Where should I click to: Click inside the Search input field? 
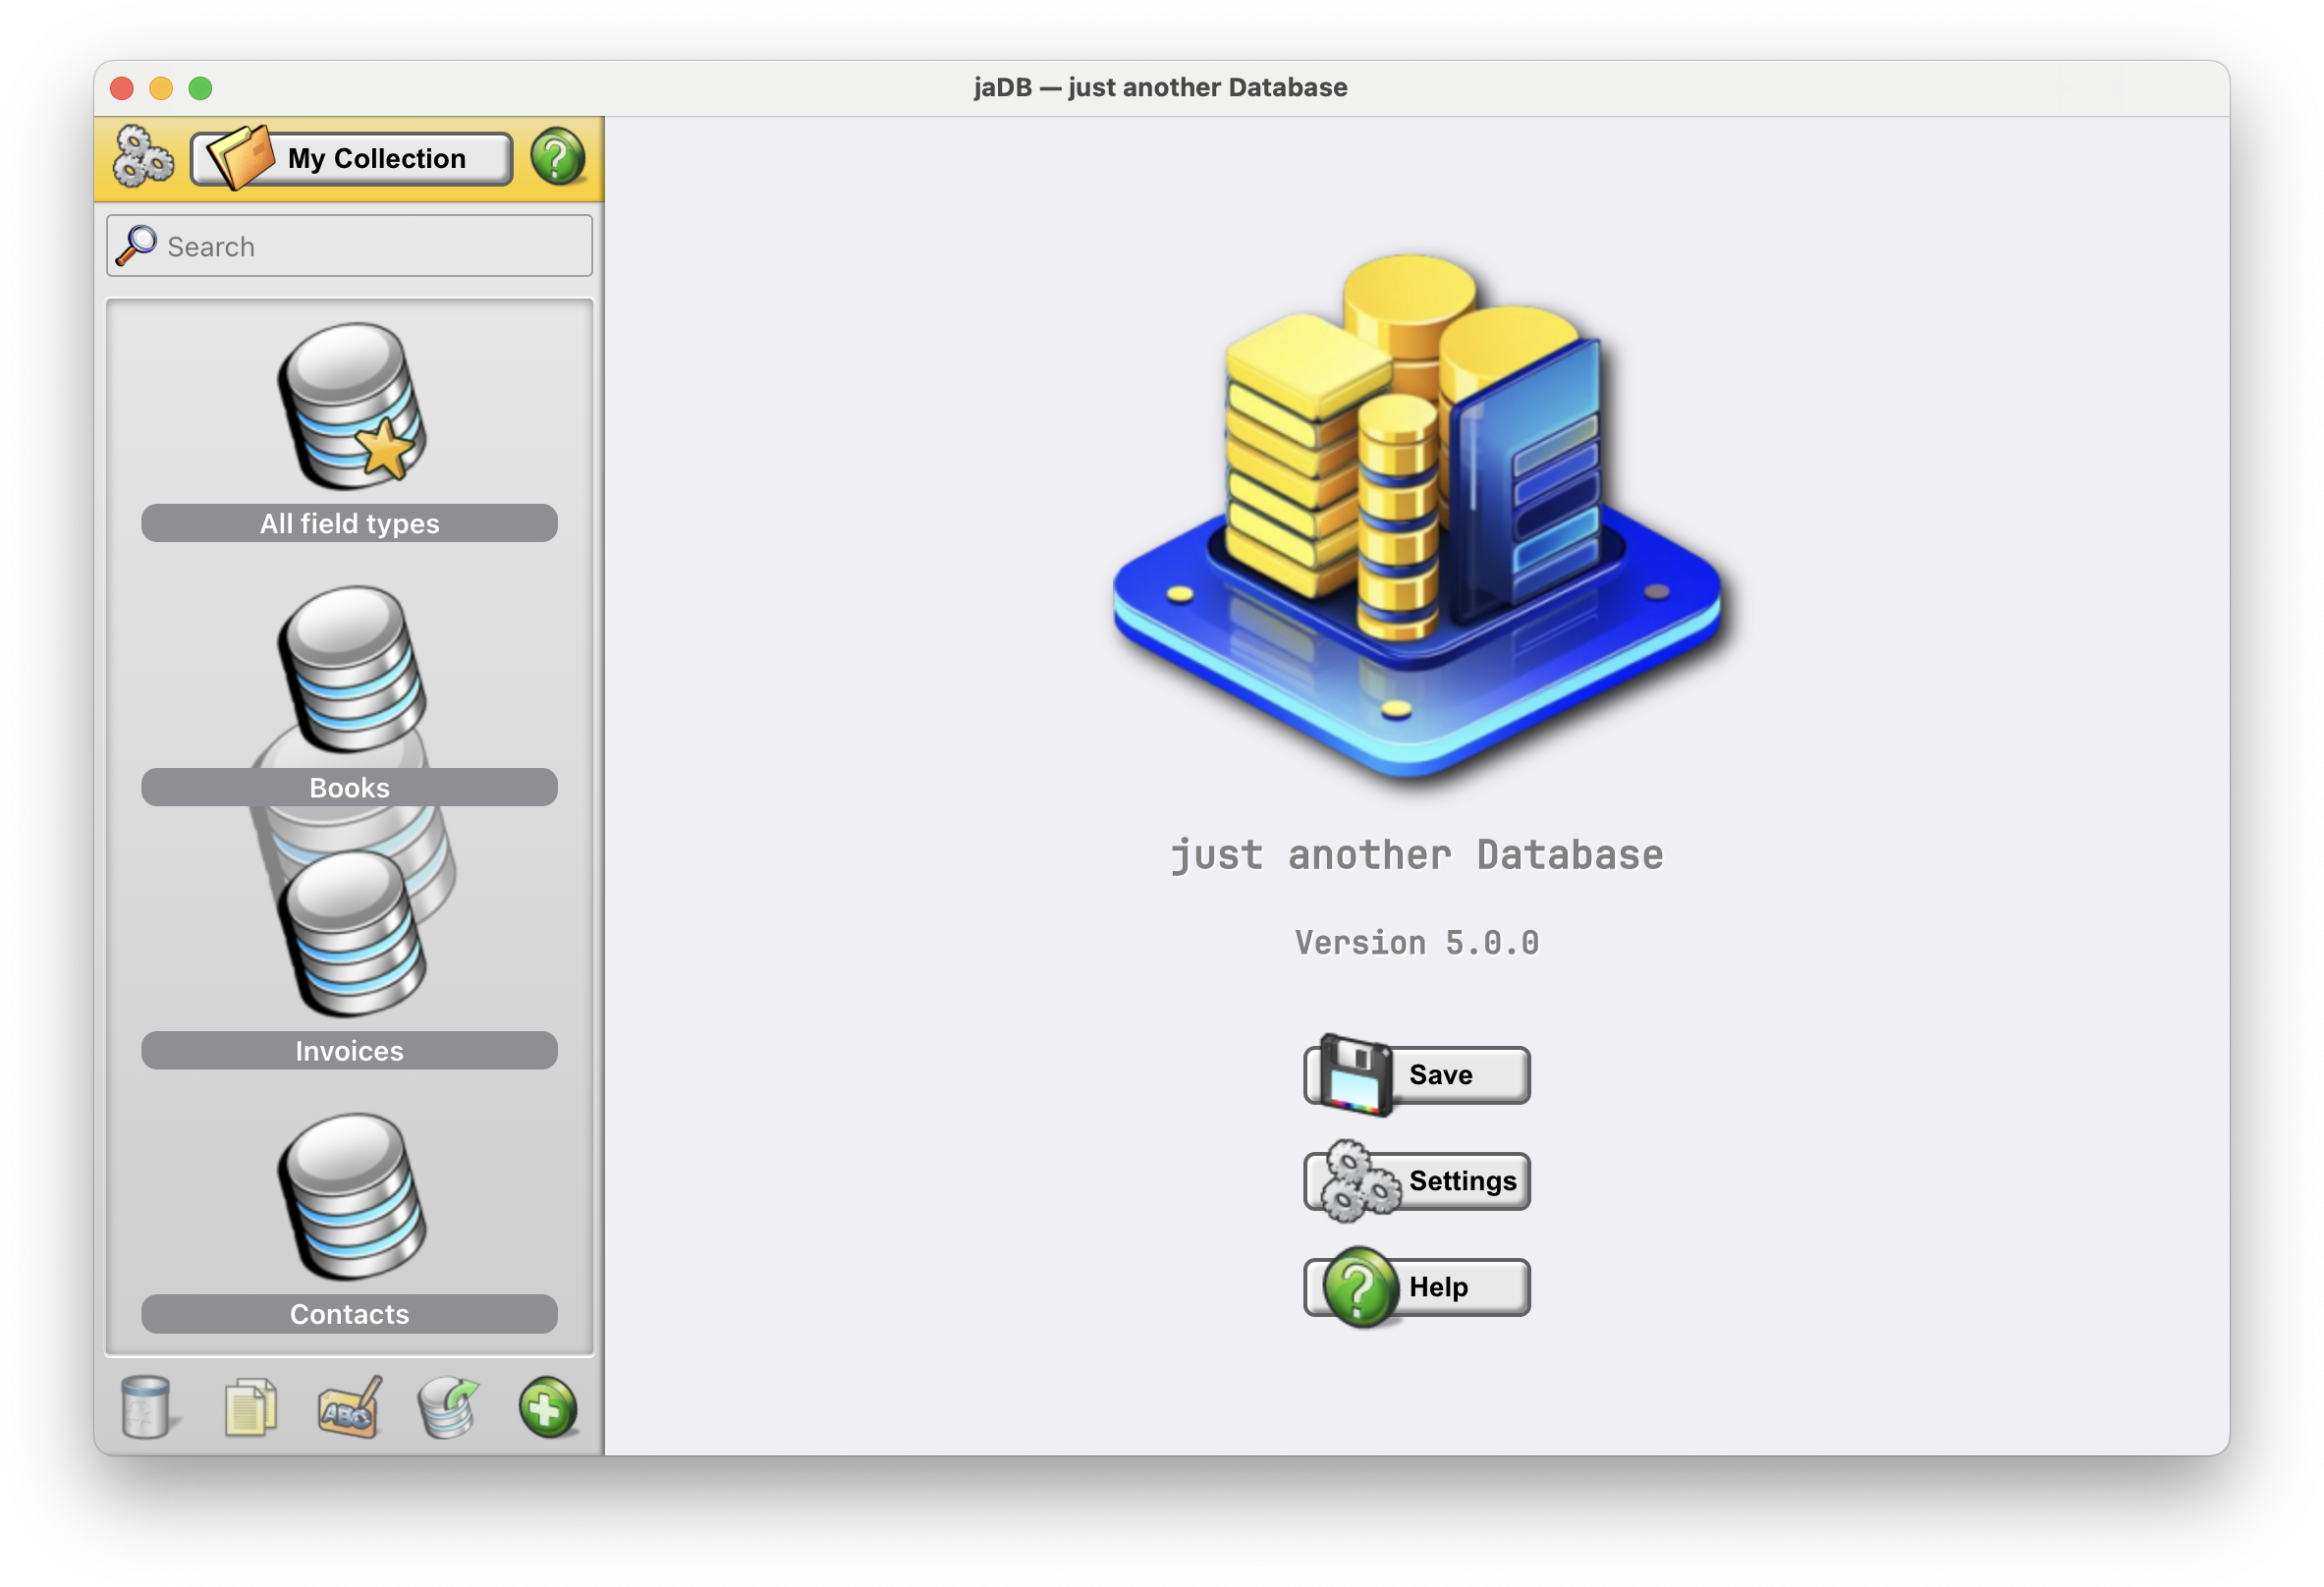click(x=370, y=246)
